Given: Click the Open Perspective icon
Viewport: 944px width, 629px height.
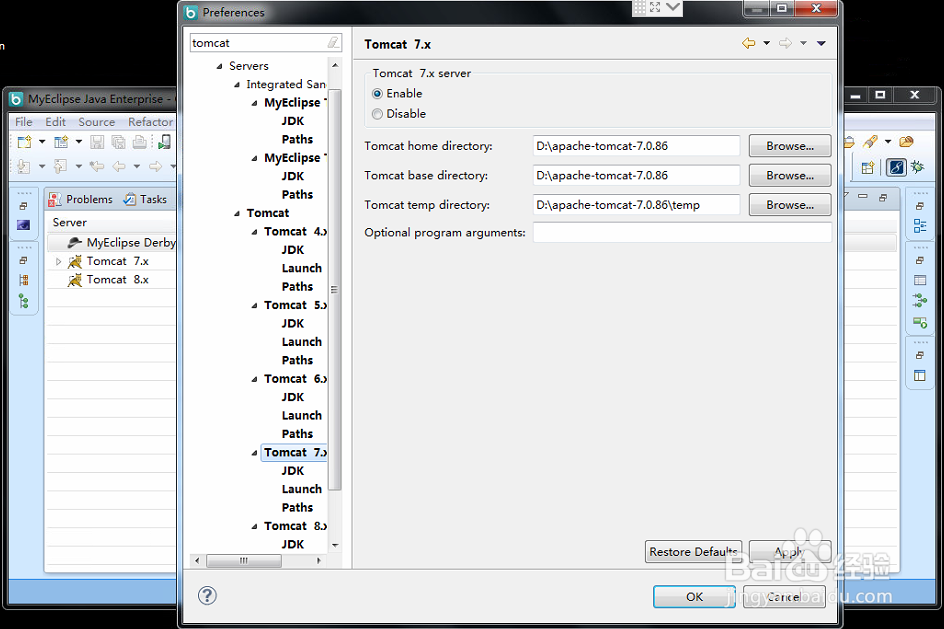Looking at the screenshot, I should tap(868, 168).
